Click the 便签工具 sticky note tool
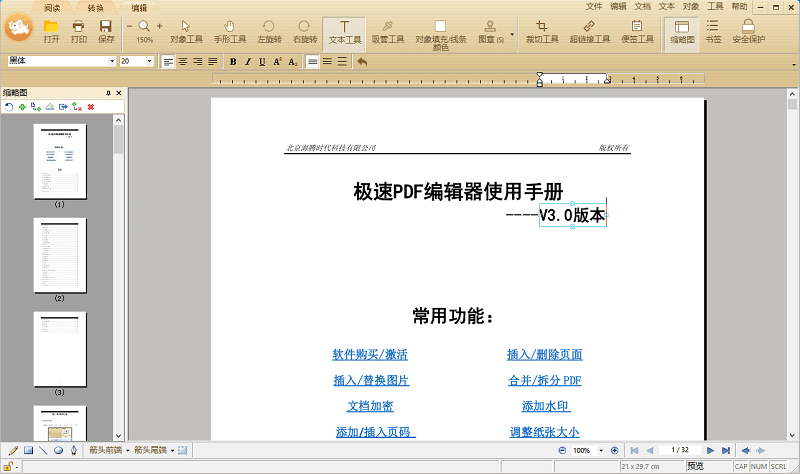800x474 pixels. click(x=637, y=31)
